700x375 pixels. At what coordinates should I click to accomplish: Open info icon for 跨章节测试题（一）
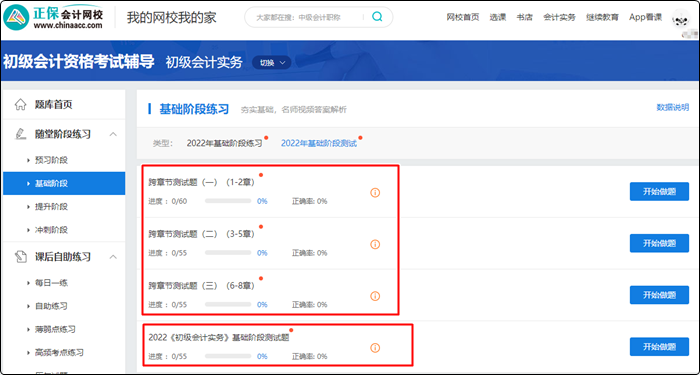tap(375, 192)
